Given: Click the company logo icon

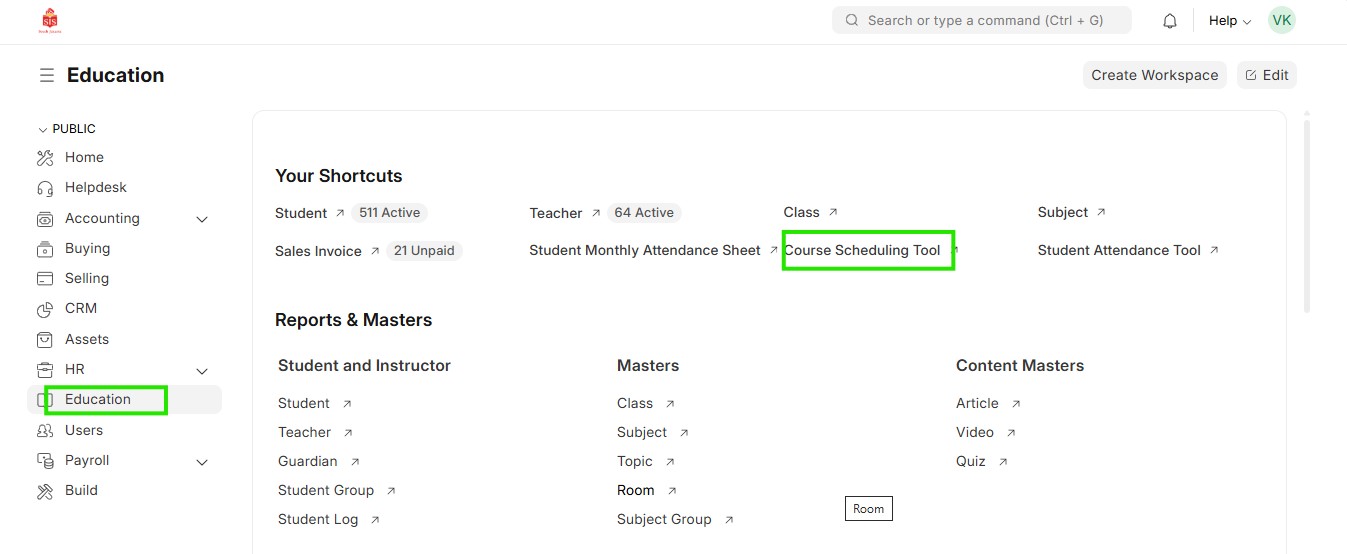Looking at the screenshot, I should pyautogui.click(x=49, y=21).
